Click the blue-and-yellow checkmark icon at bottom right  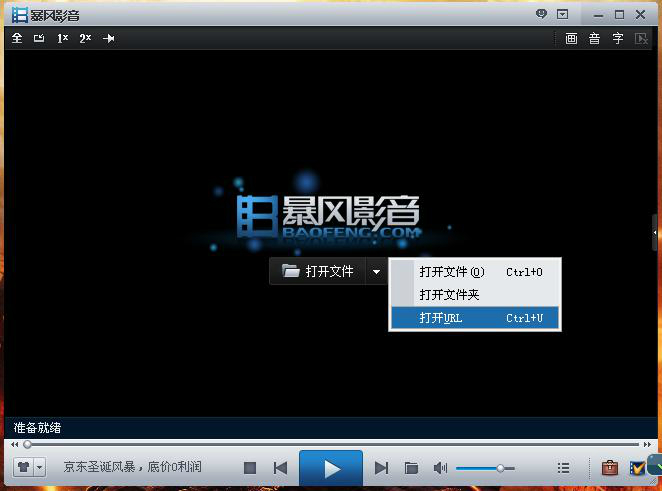click(637, 468)
